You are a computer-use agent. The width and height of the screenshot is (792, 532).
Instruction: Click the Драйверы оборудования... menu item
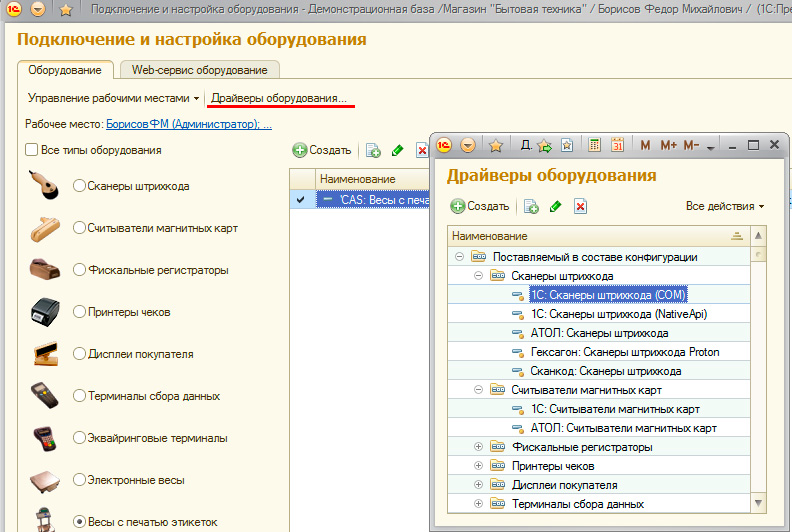279,99
